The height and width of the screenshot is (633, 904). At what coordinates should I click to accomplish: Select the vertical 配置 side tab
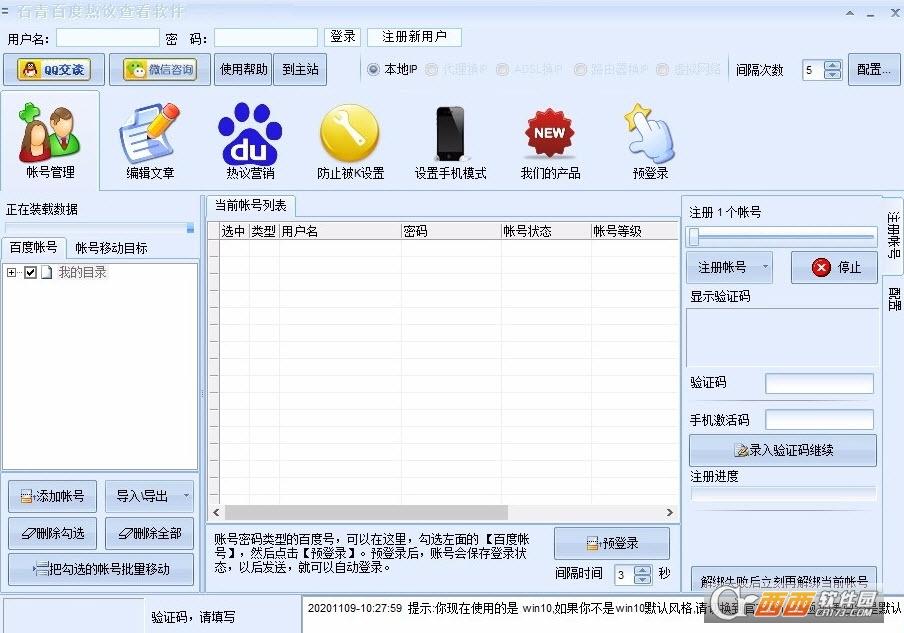tap(893, 299)
